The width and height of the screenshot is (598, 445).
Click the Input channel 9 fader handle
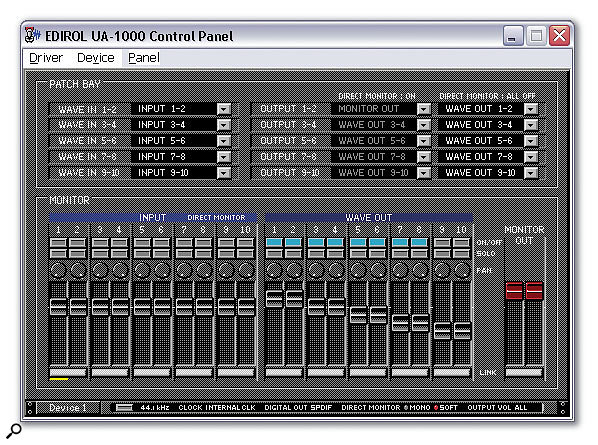[x=226, y=307]
